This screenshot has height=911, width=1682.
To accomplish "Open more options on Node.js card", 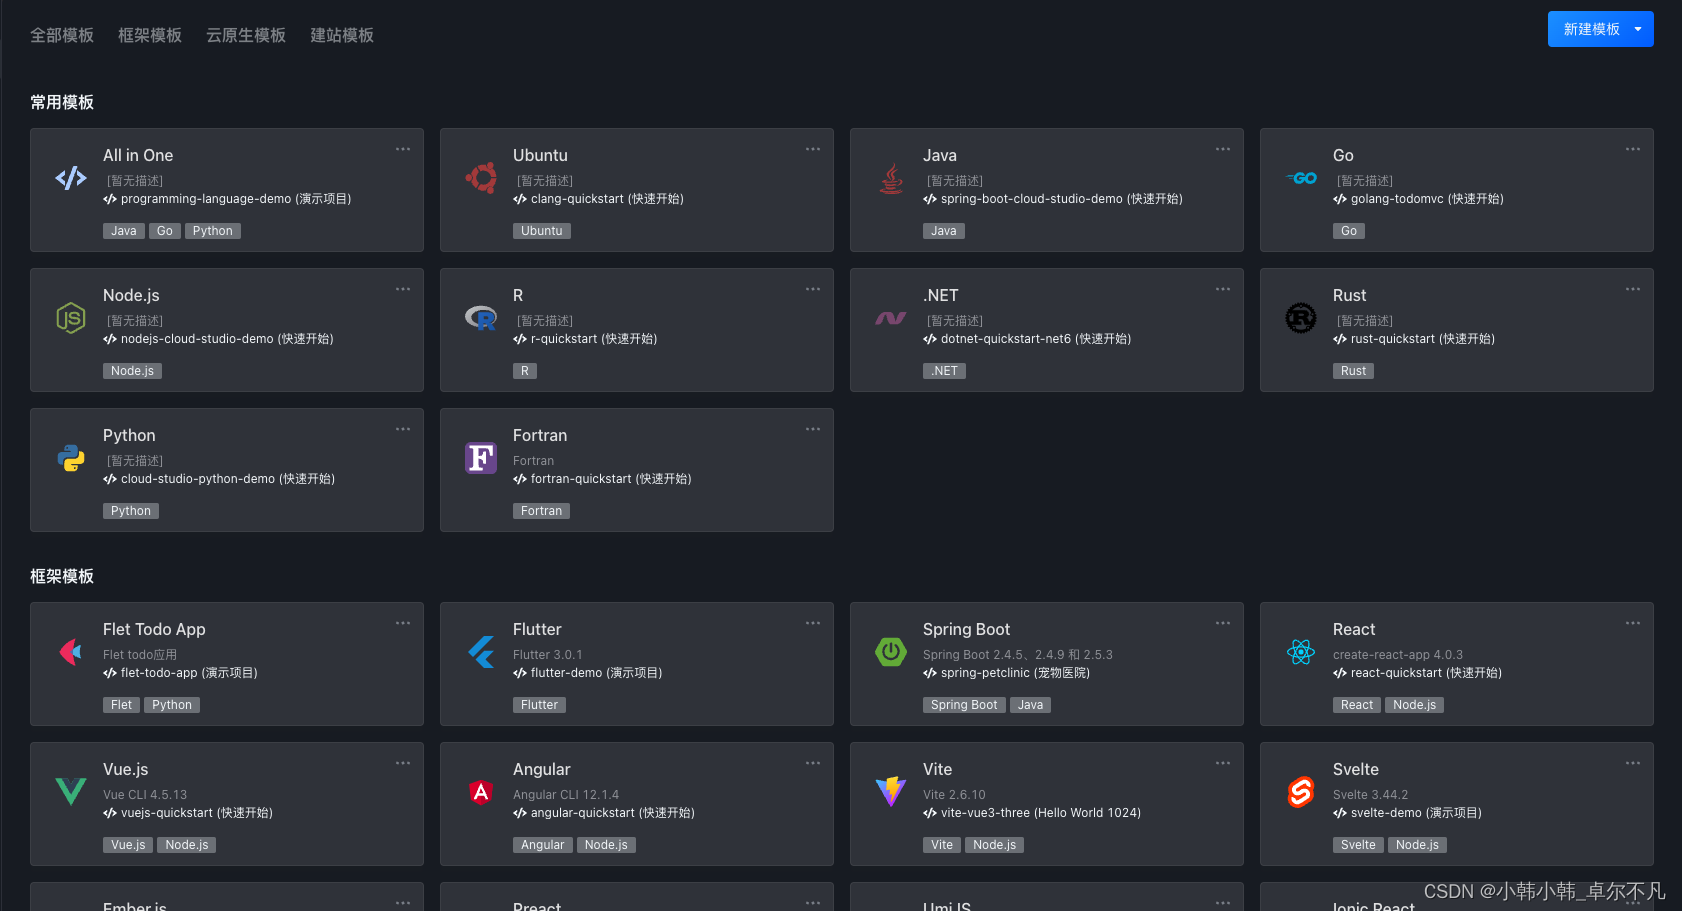I will [403, 289].
